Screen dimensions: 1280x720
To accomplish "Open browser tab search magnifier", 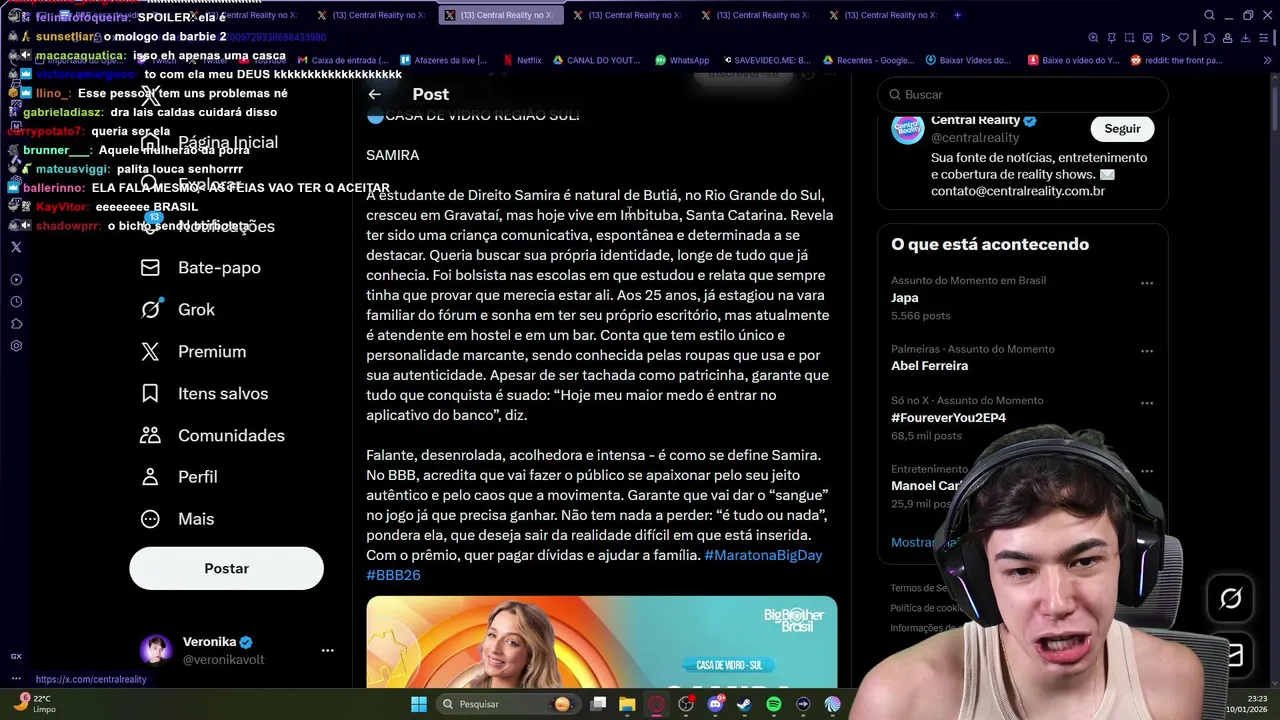I will (1209, 15).
